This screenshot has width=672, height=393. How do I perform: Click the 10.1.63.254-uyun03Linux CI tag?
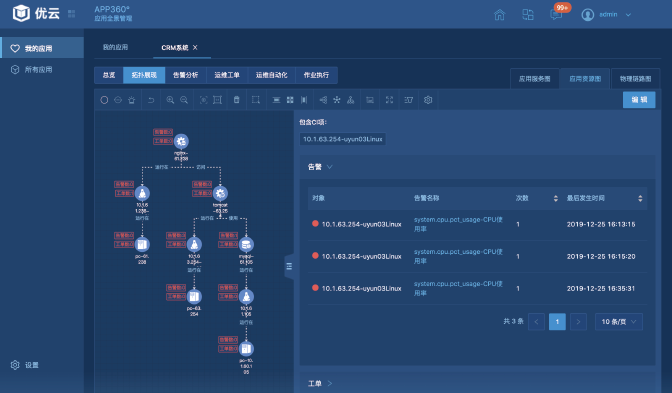pyautogui.click(x=342, y=139)
